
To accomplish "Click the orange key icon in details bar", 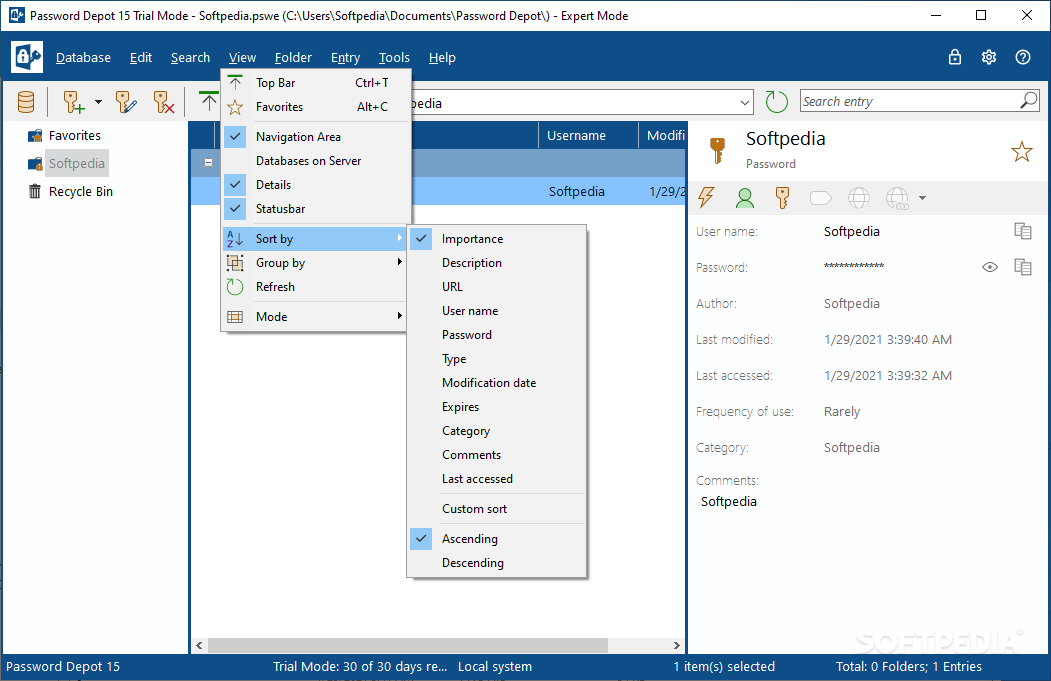I will [782, 198].
